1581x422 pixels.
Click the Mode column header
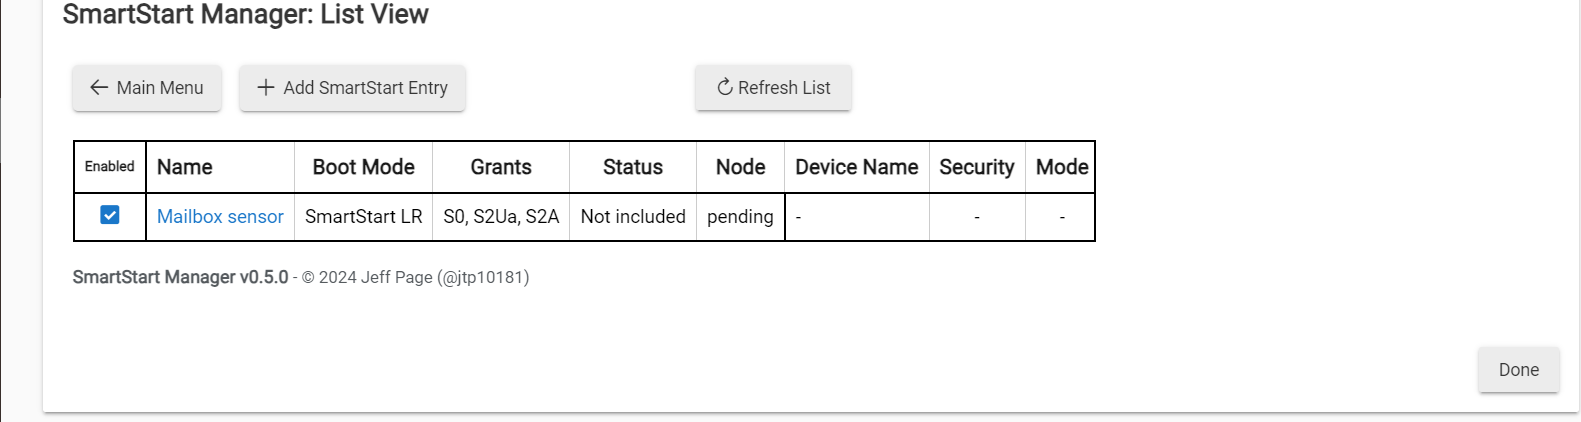point(1062,167)
